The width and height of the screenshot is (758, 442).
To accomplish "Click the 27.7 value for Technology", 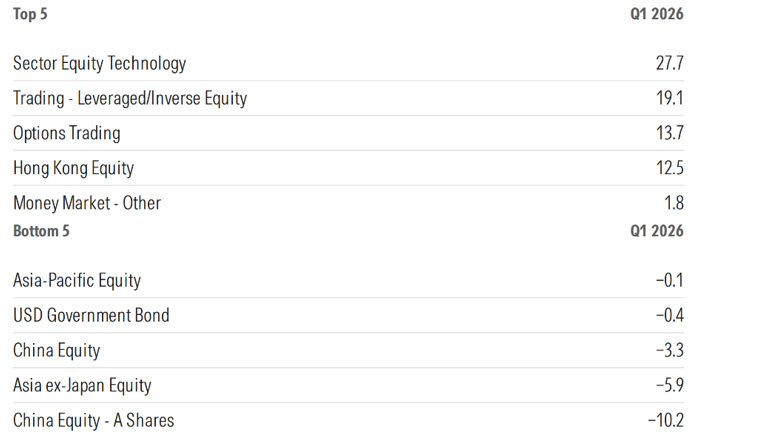I will (x=670, y=63).
